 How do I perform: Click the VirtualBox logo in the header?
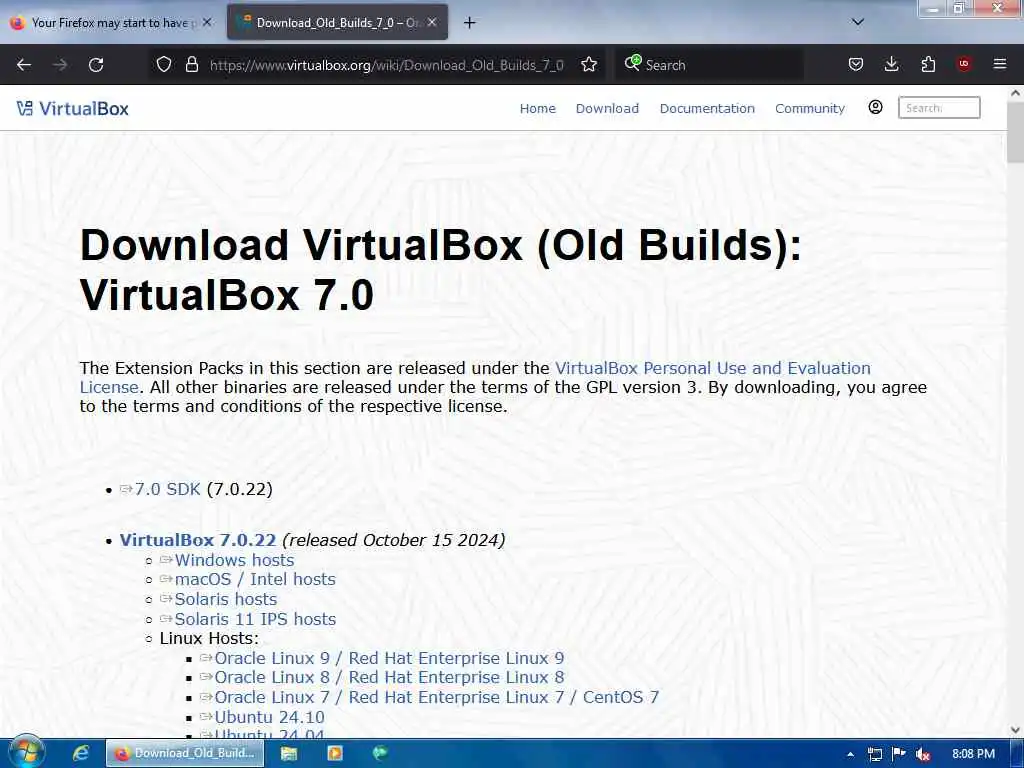tap(72, 108)
